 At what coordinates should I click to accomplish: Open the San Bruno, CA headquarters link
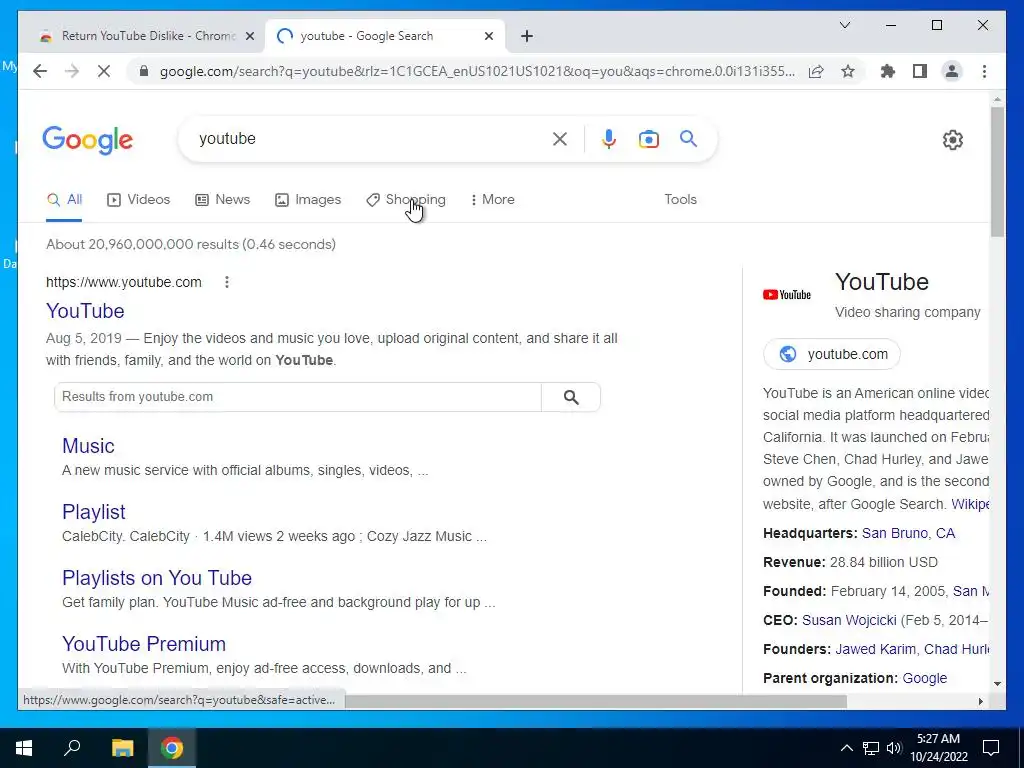[908, 534]
